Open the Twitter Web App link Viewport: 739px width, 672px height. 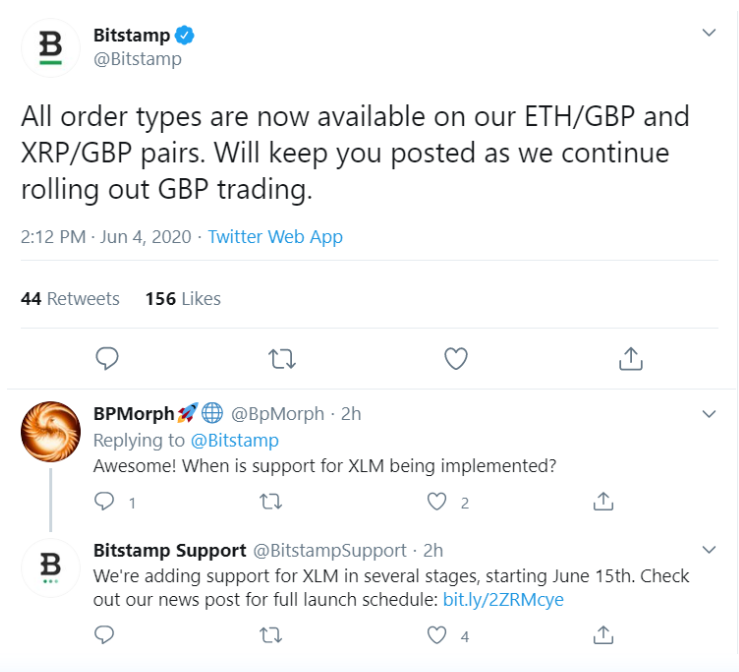[x=275, y=237]
